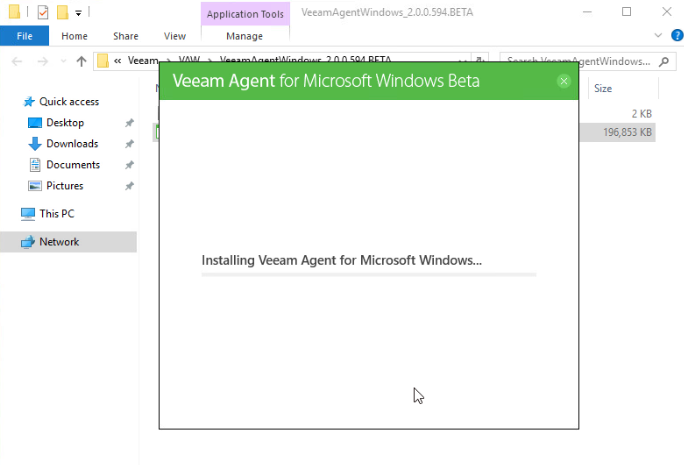
Task: Select Quick access in navigation pane
Action: click(x=69, y=102)
